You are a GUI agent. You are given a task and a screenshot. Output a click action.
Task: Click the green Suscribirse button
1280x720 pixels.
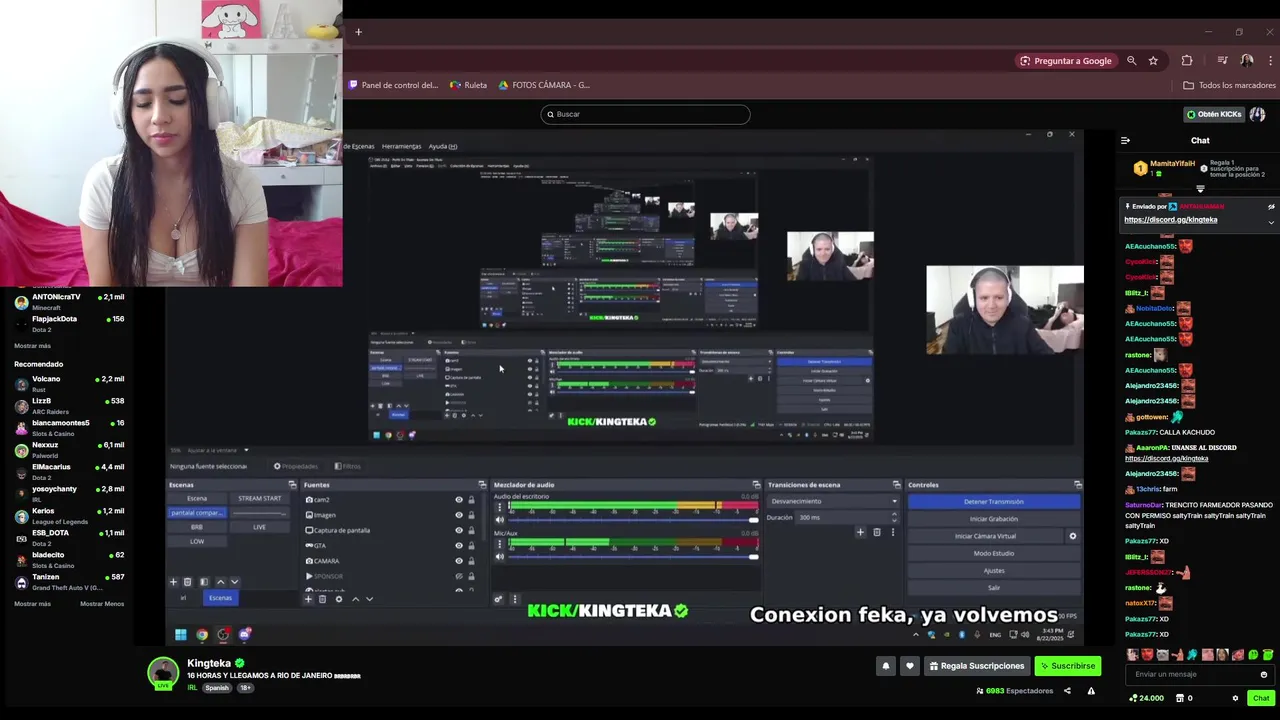[x=1067, y=666]
